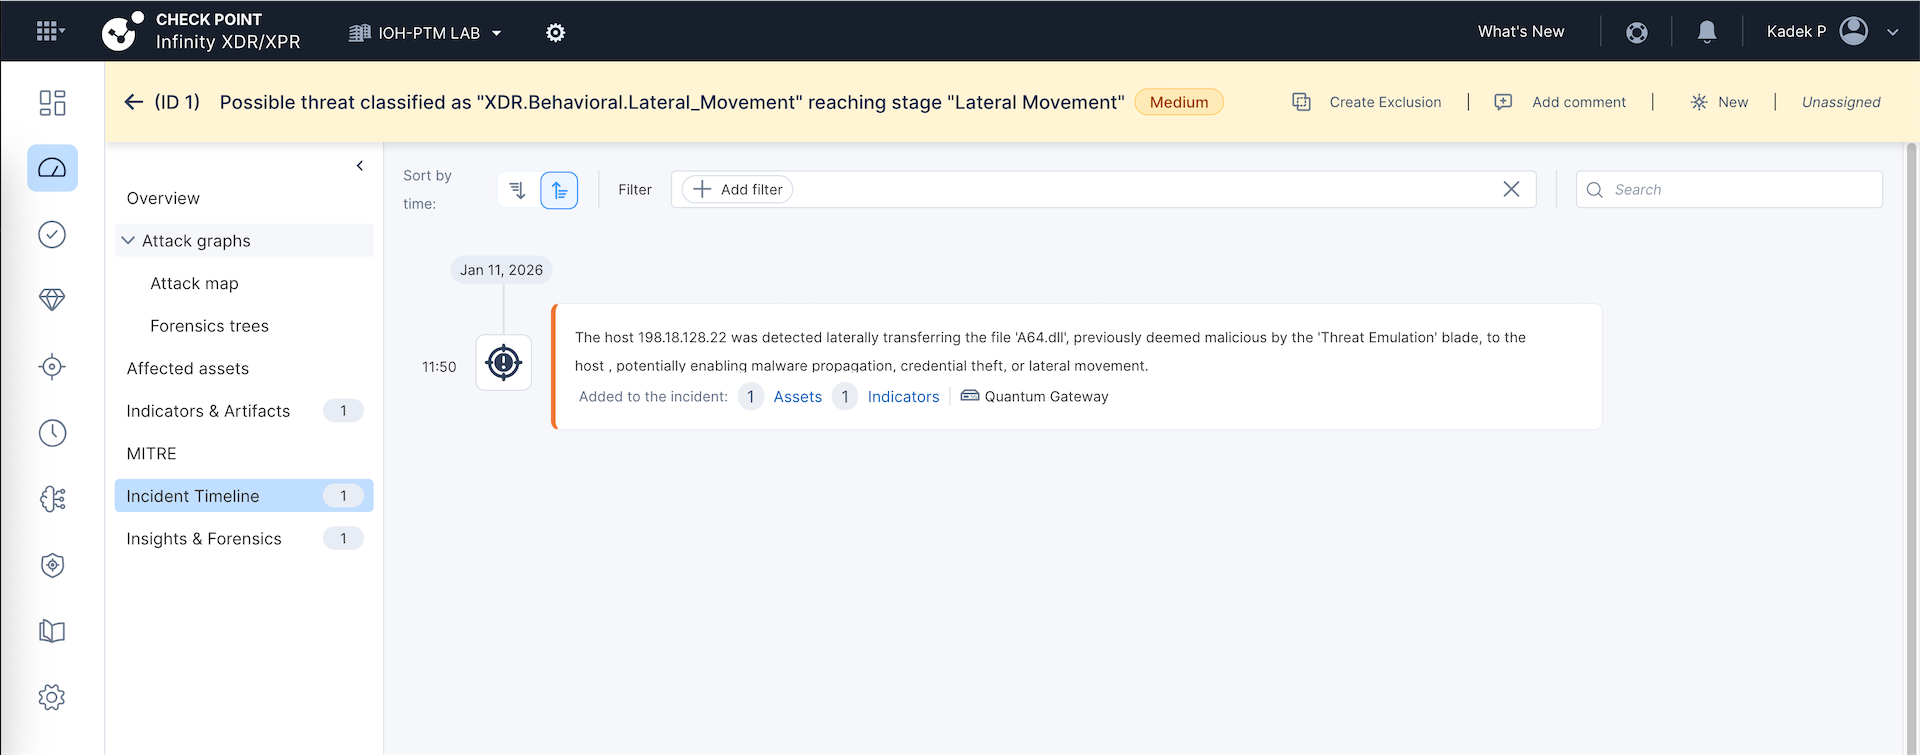Screen dimensions: 1920x755
Task: Sort timeline by time ascending
Action: 559,190
